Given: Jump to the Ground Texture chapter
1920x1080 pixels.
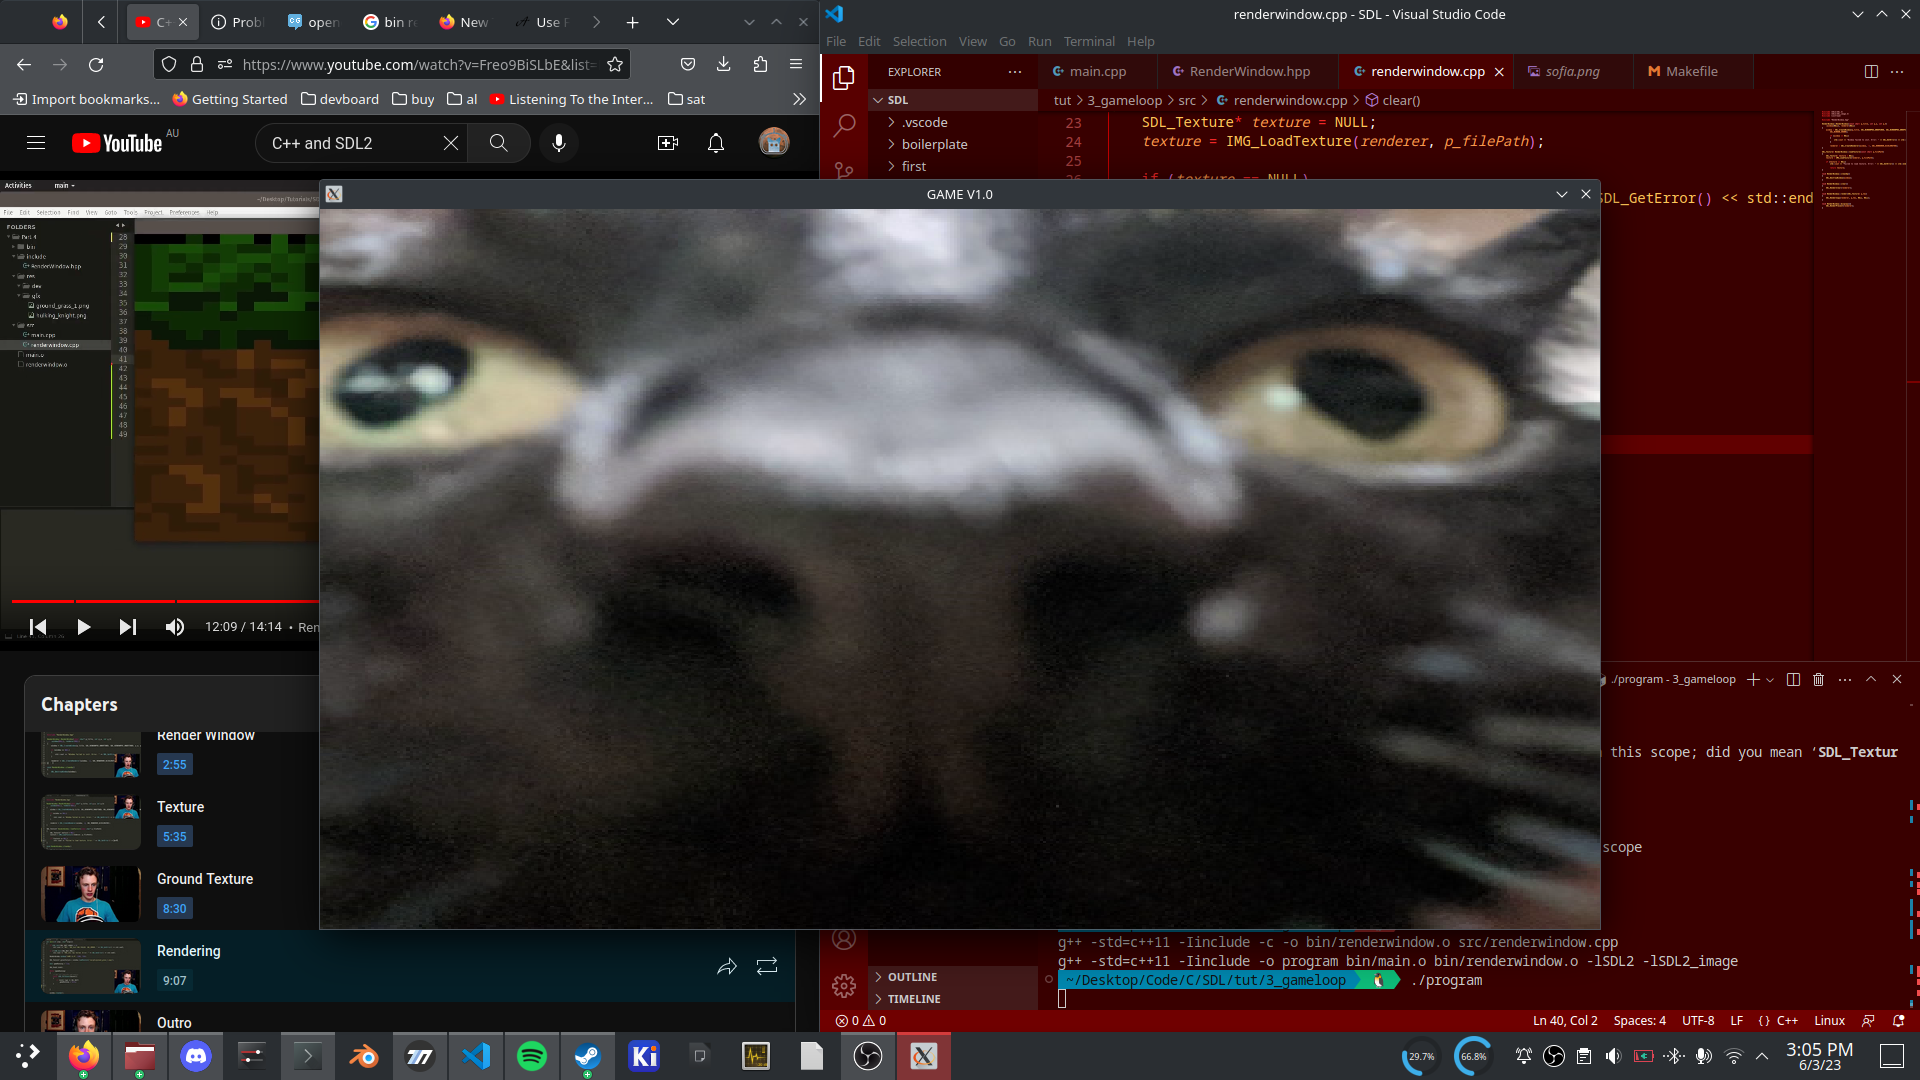Looking at the screenshot, I should click(205, 879).
